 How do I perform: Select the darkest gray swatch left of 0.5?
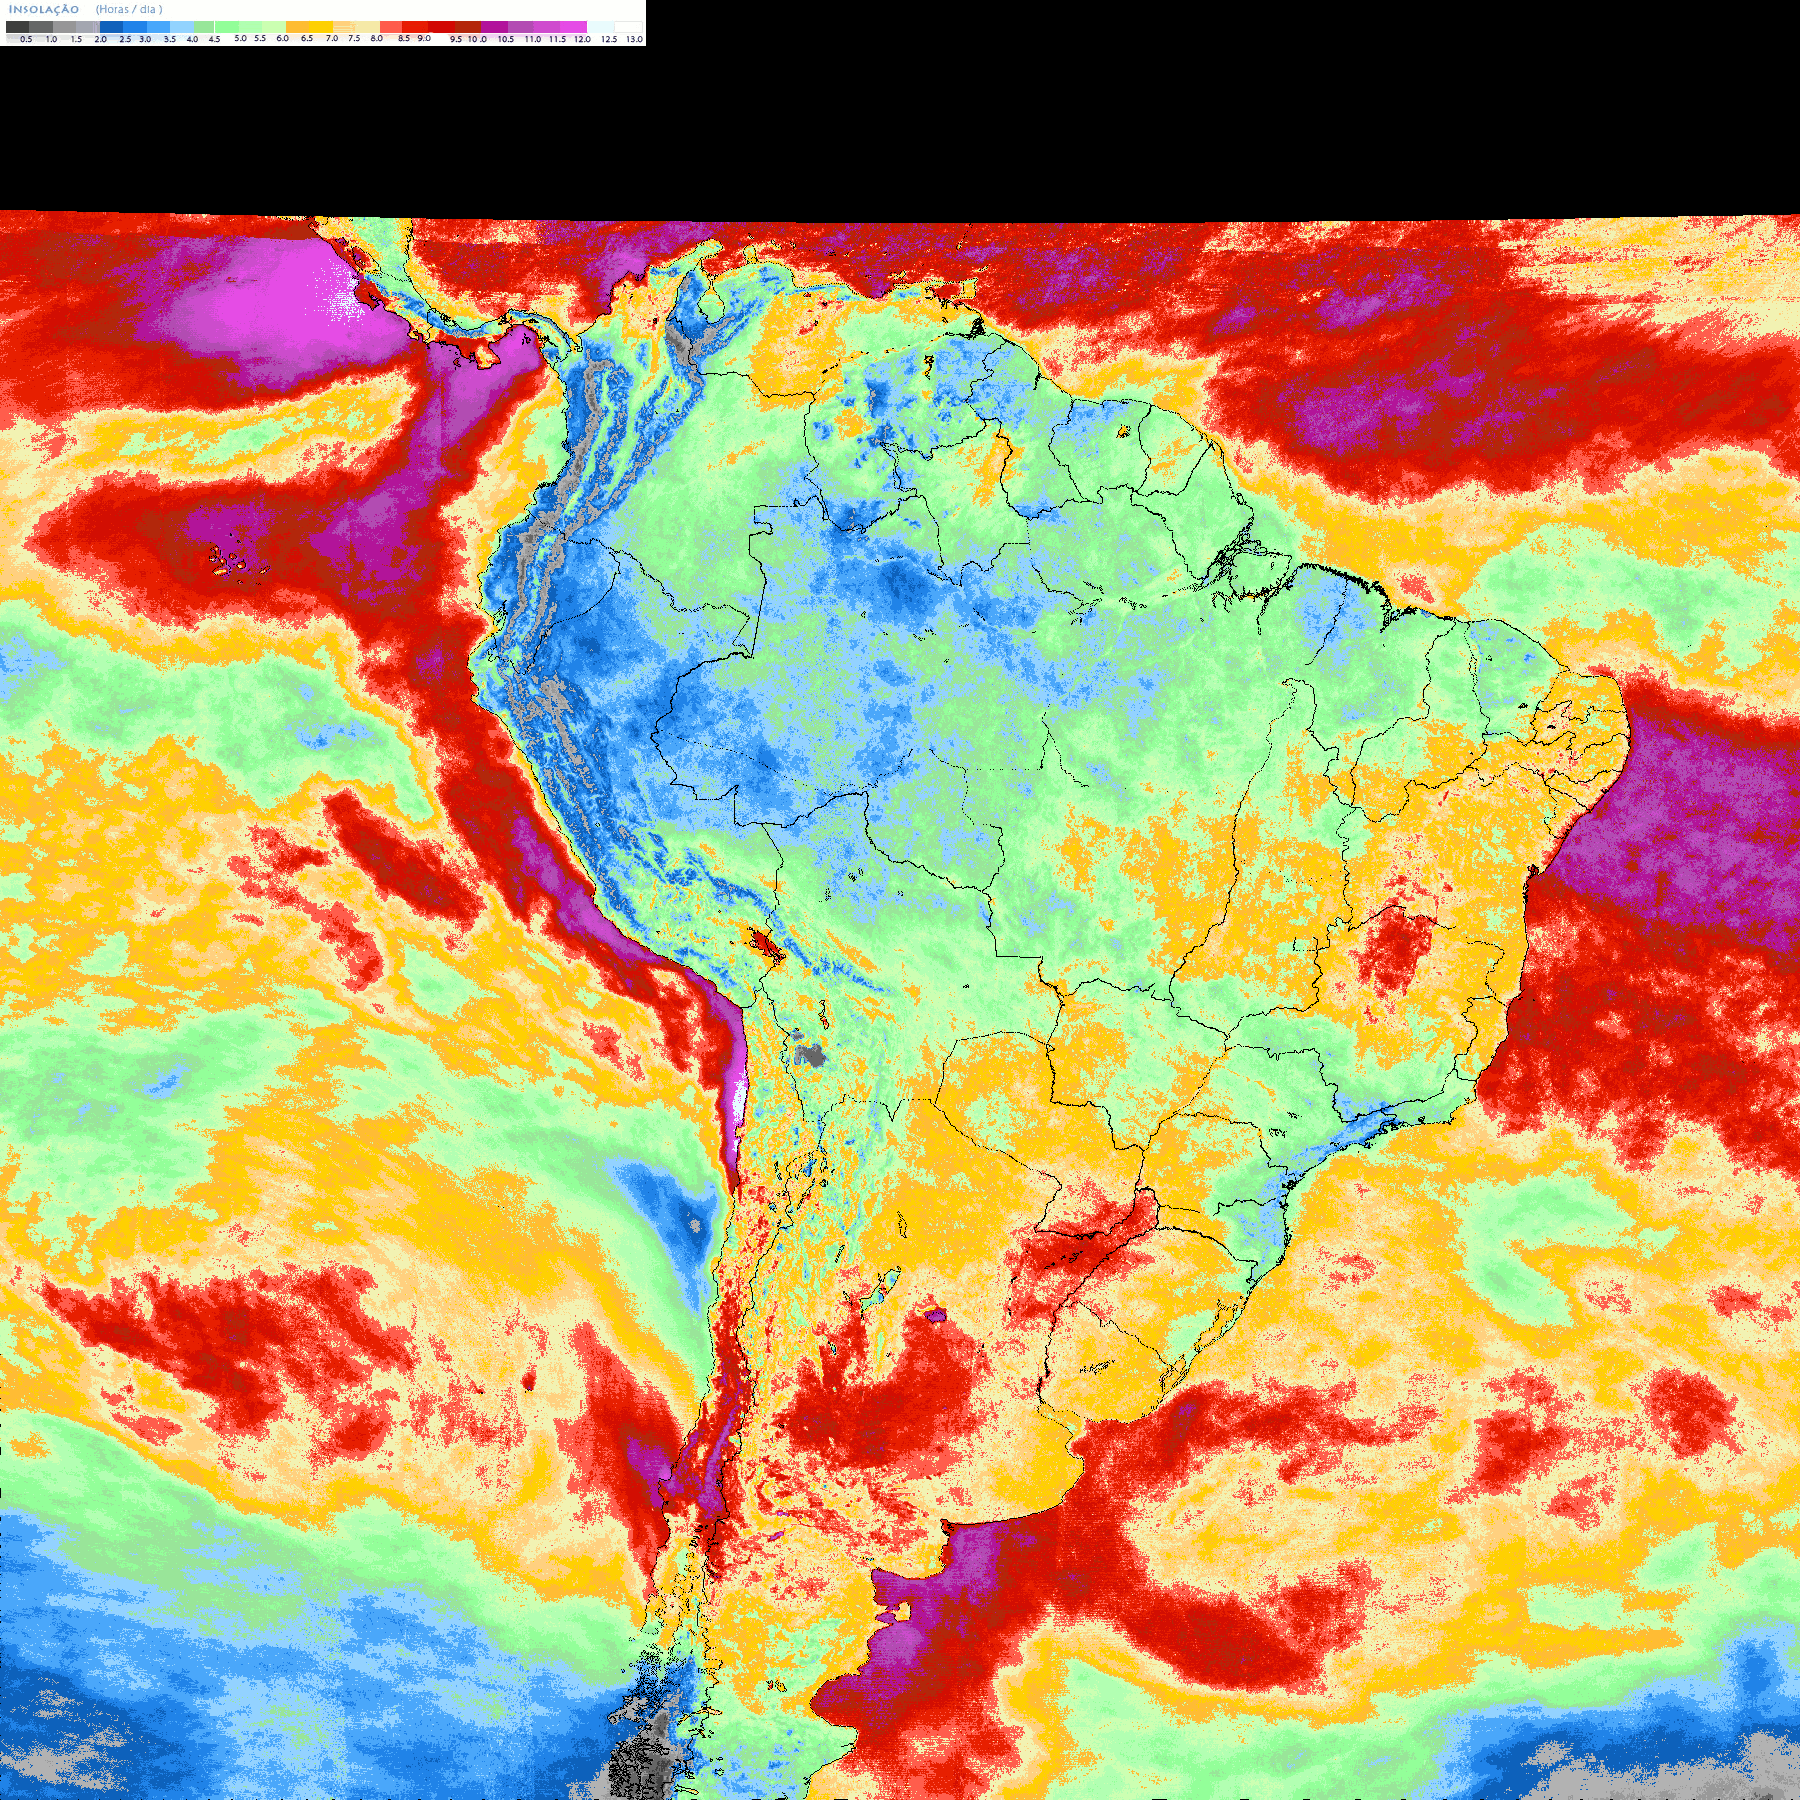[x=17, y=27]
